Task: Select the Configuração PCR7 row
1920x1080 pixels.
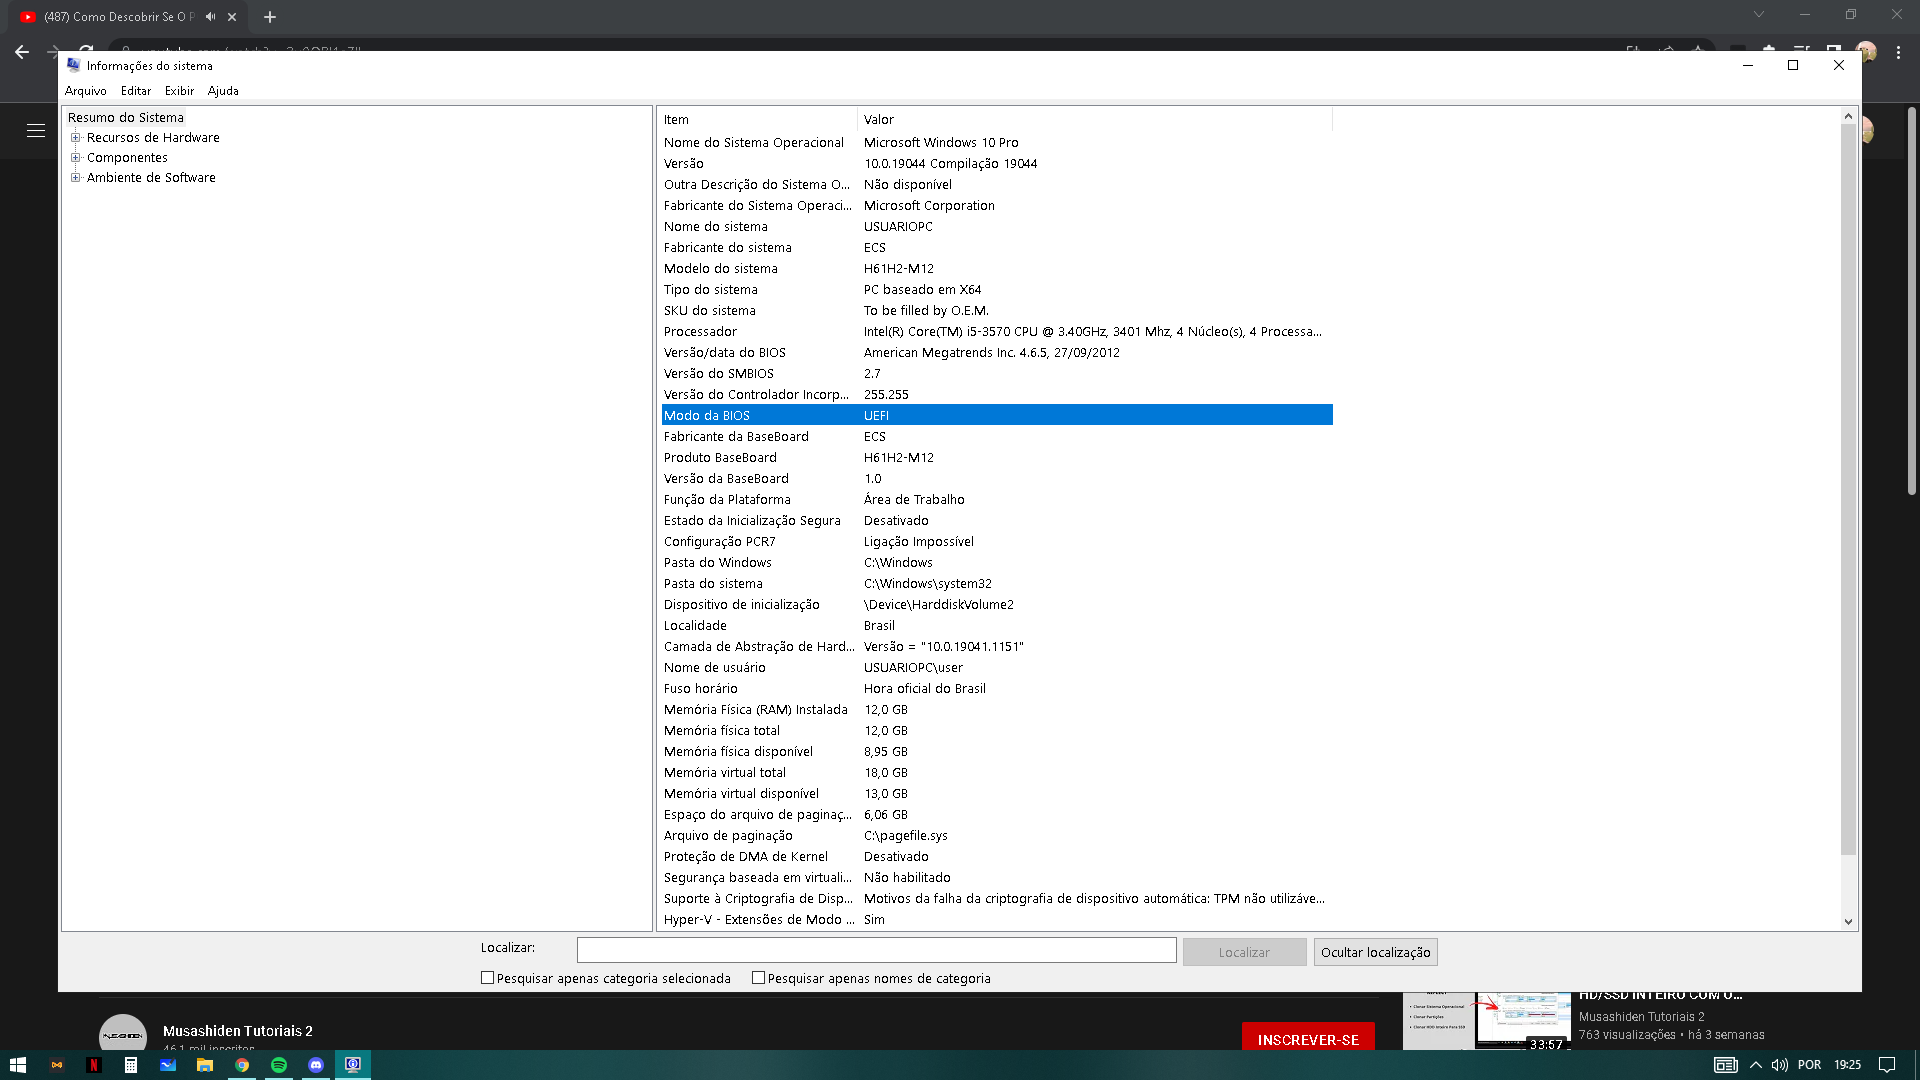Action: (x=997, y=542)
